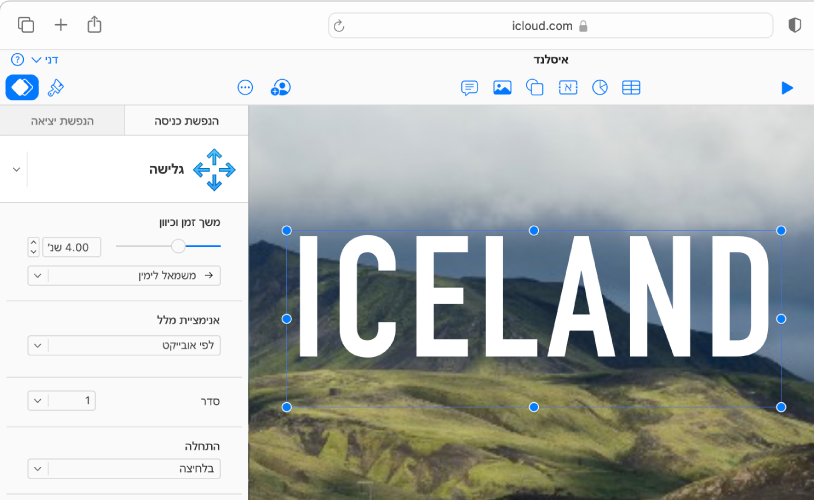Click the icloud.com address bar
This screenshot has height=500, width=814.
(x=550, y=26)
